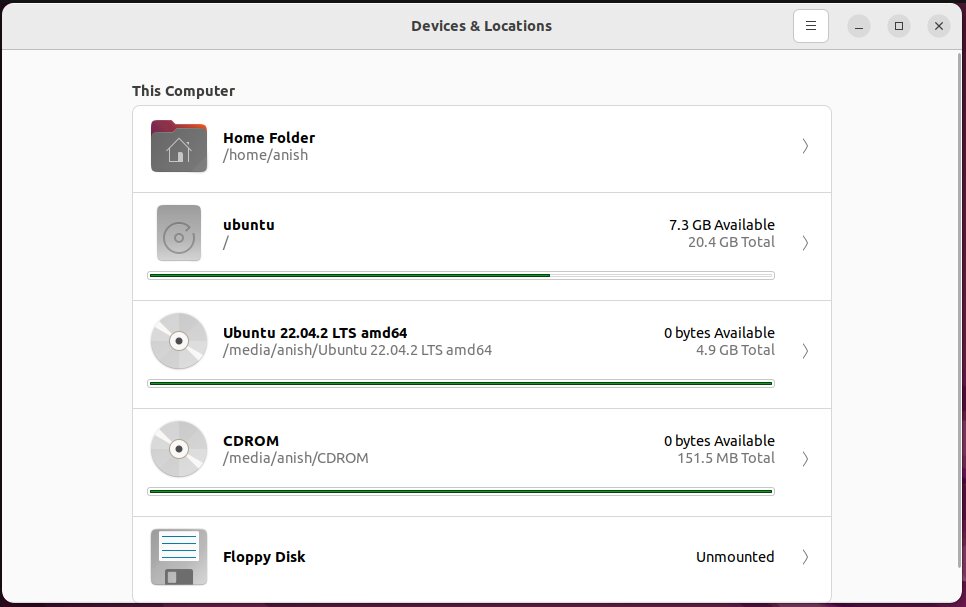
Task: Click the CDROM disc icon
Action: tap(179, 449)
